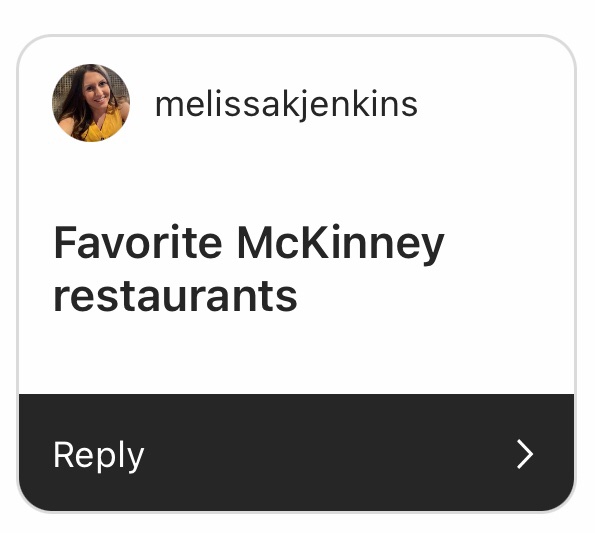Expand reply using the chevron in dark bar

tap(525, 454)
